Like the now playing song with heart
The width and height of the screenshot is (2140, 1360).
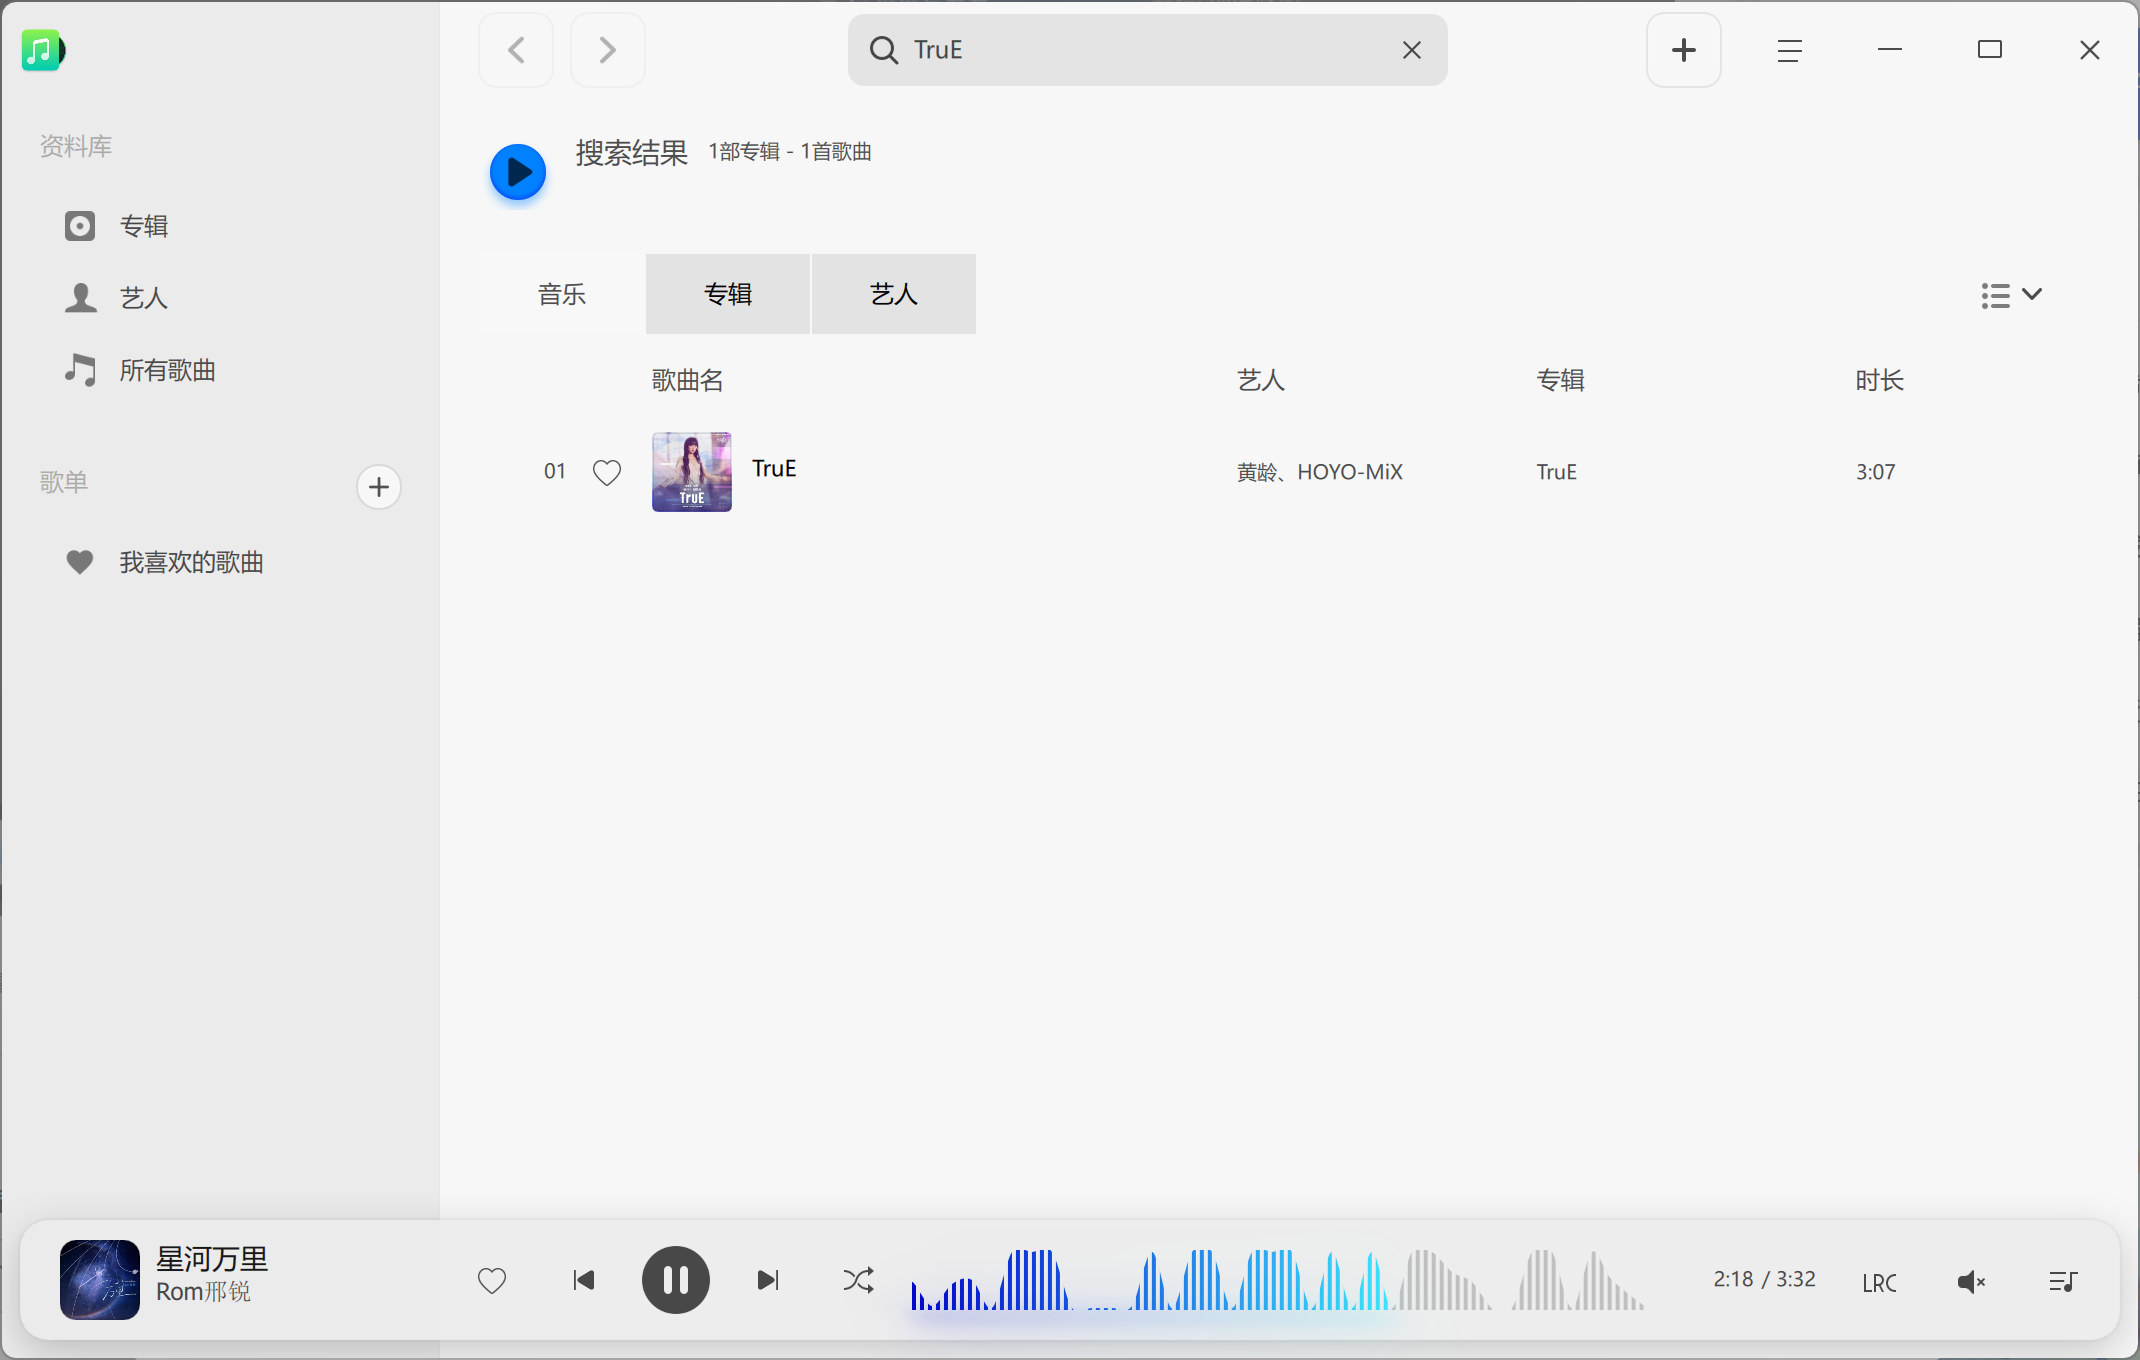pos(492,1280)
